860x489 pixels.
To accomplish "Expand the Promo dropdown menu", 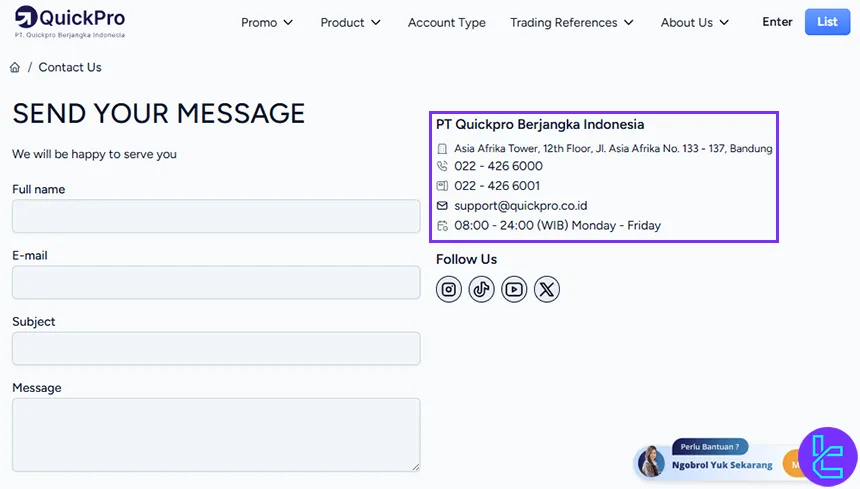I will 267,22.
